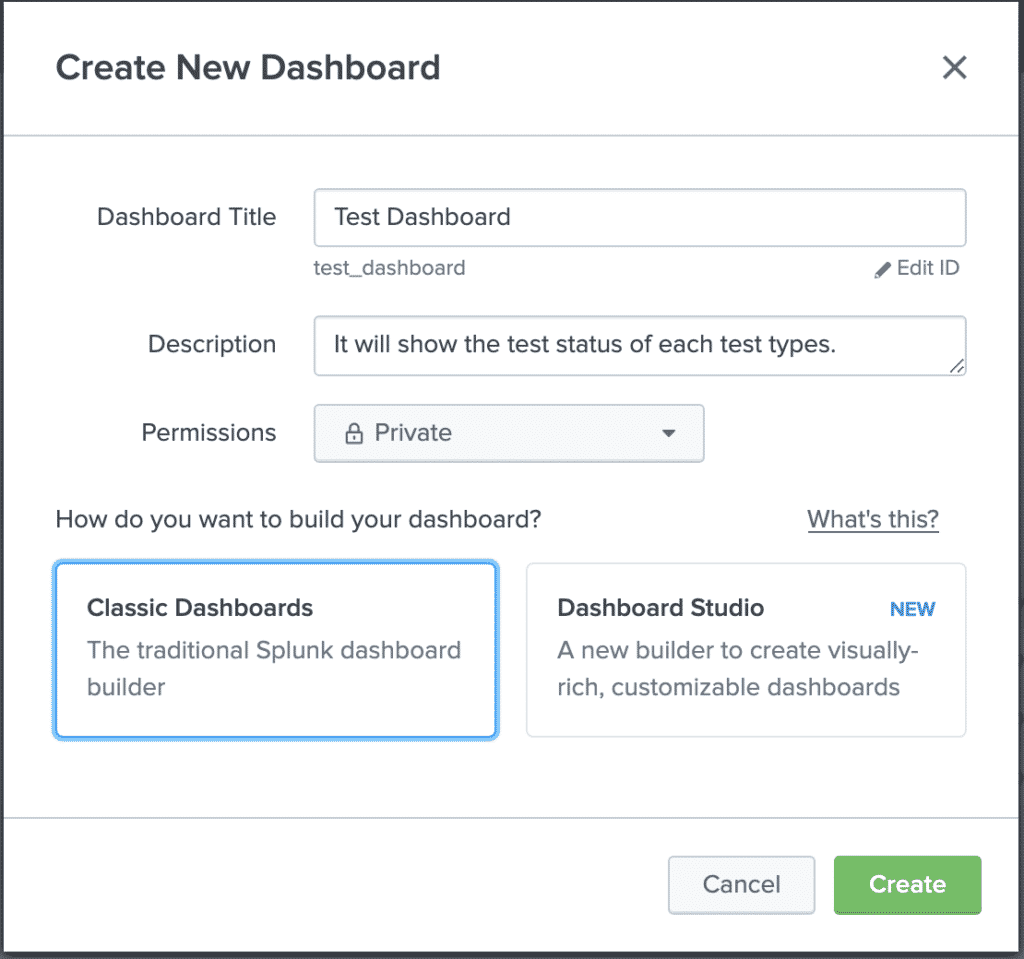Click the Create New Dashboard title text
The height and width of the screenshot is (959, 1024).
pyautogui.click(x=248, y=67)
